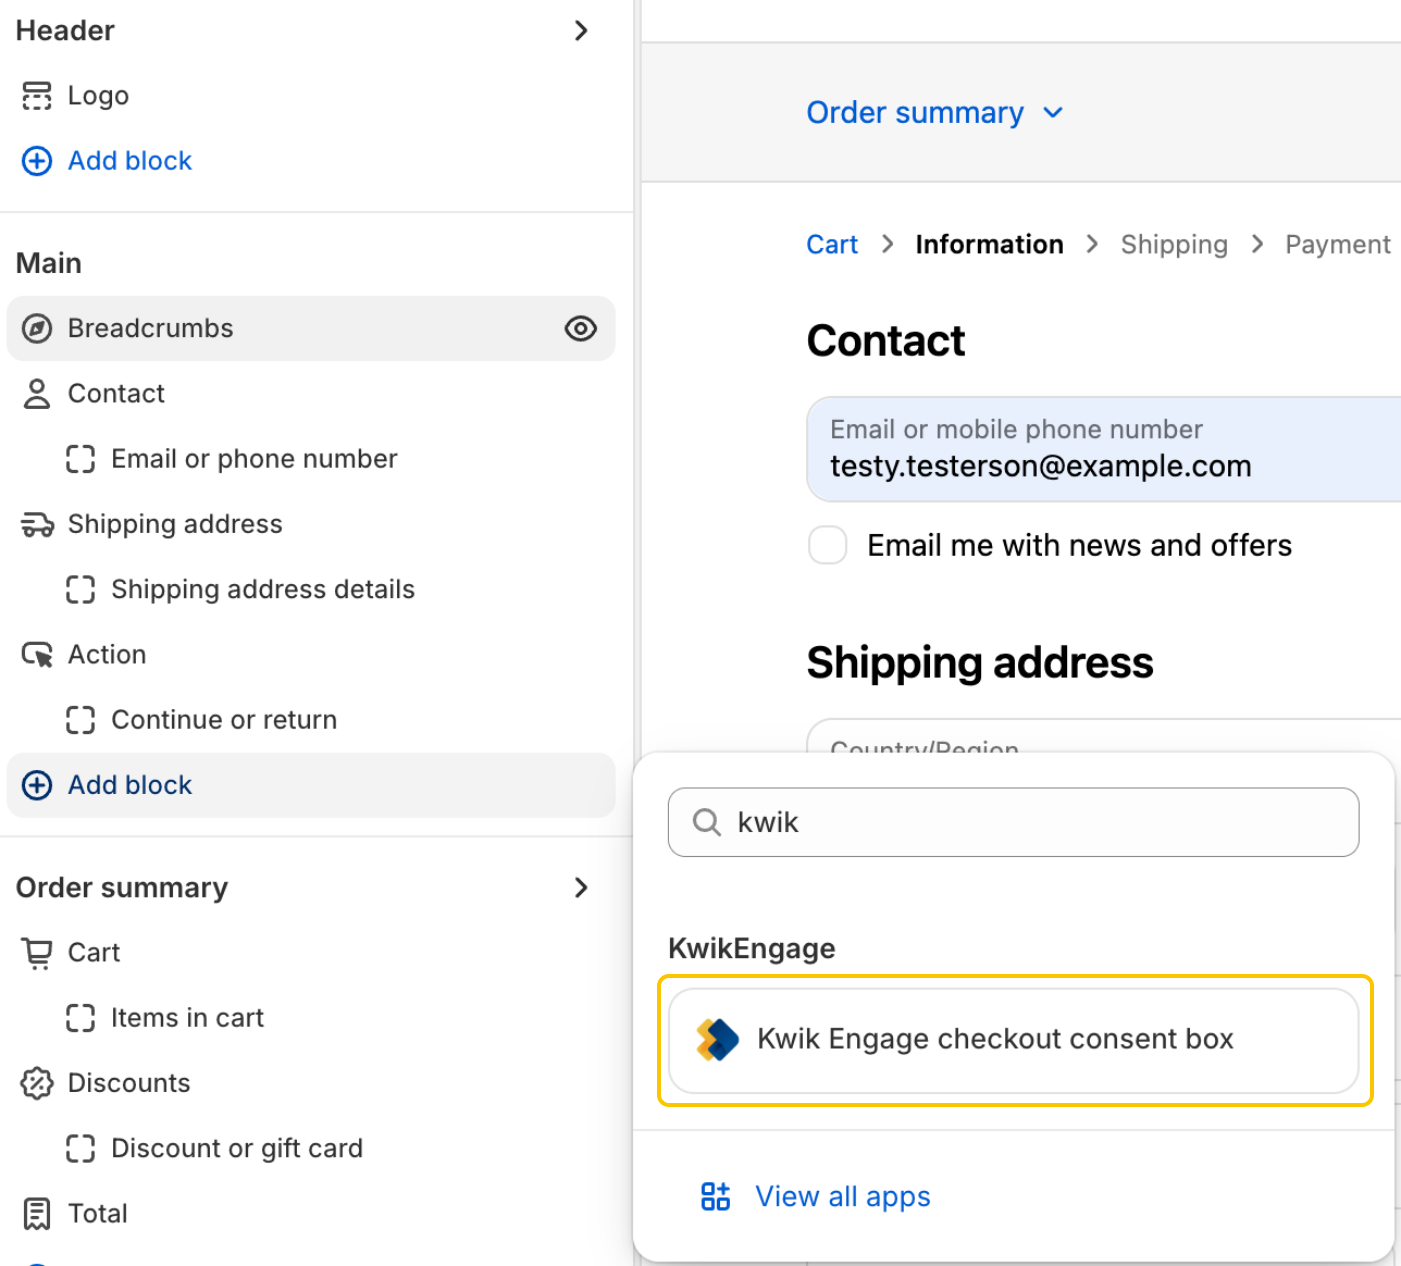Click the Shipping breadcrumb
The image size is (1401, 1266).
point(1174,245)
